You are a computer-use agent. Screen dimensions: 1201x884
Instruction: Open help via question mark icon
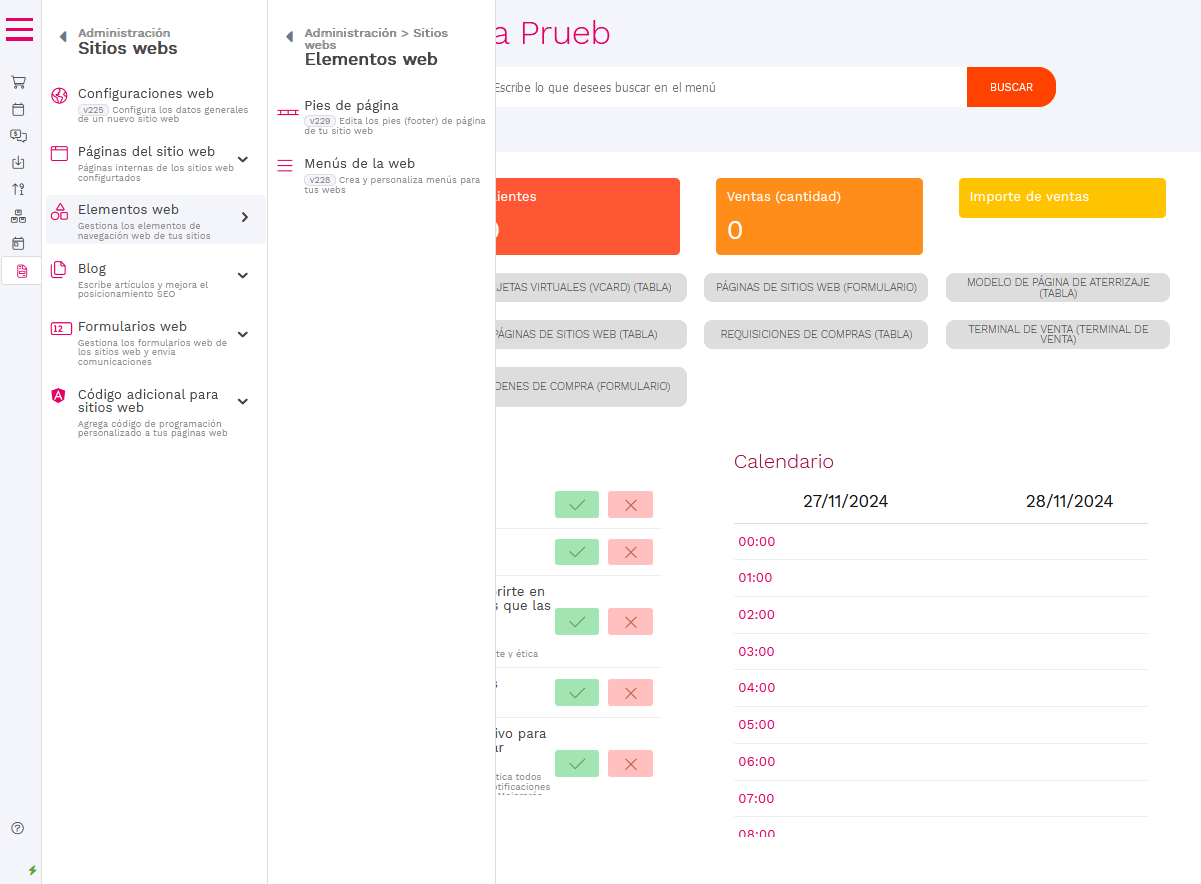17,828
